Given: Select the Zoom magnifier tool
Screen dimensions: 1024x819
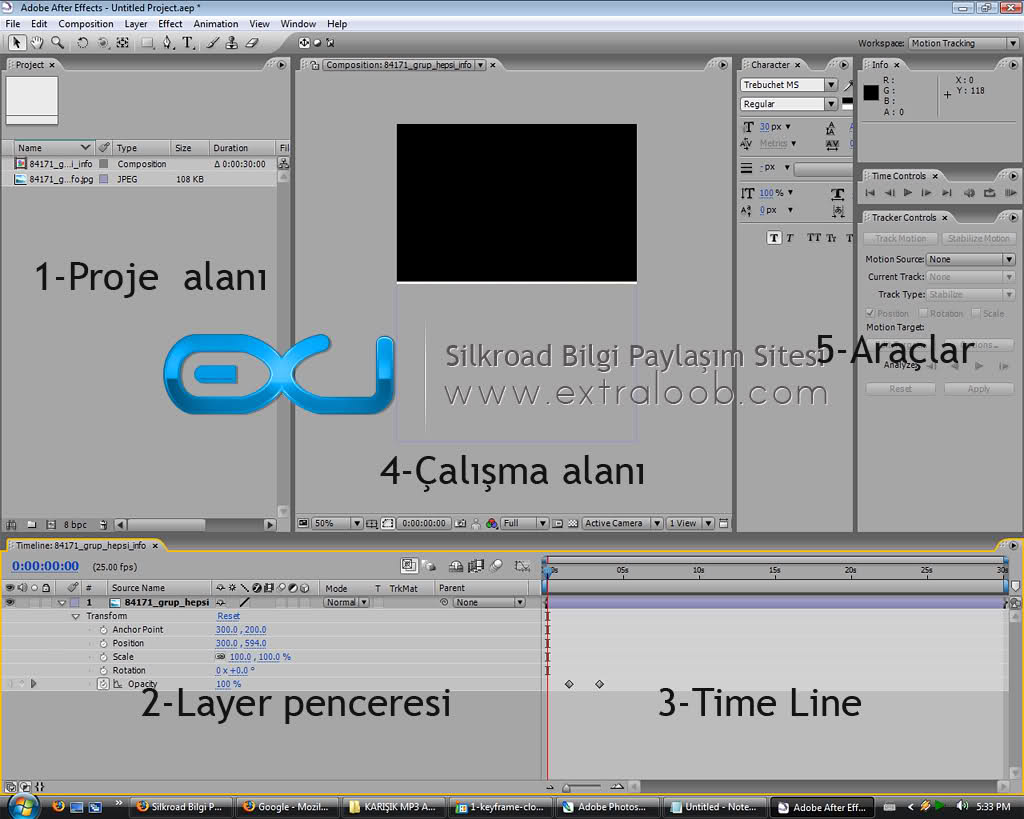Looking at the screenshot, I should point(57,43).
